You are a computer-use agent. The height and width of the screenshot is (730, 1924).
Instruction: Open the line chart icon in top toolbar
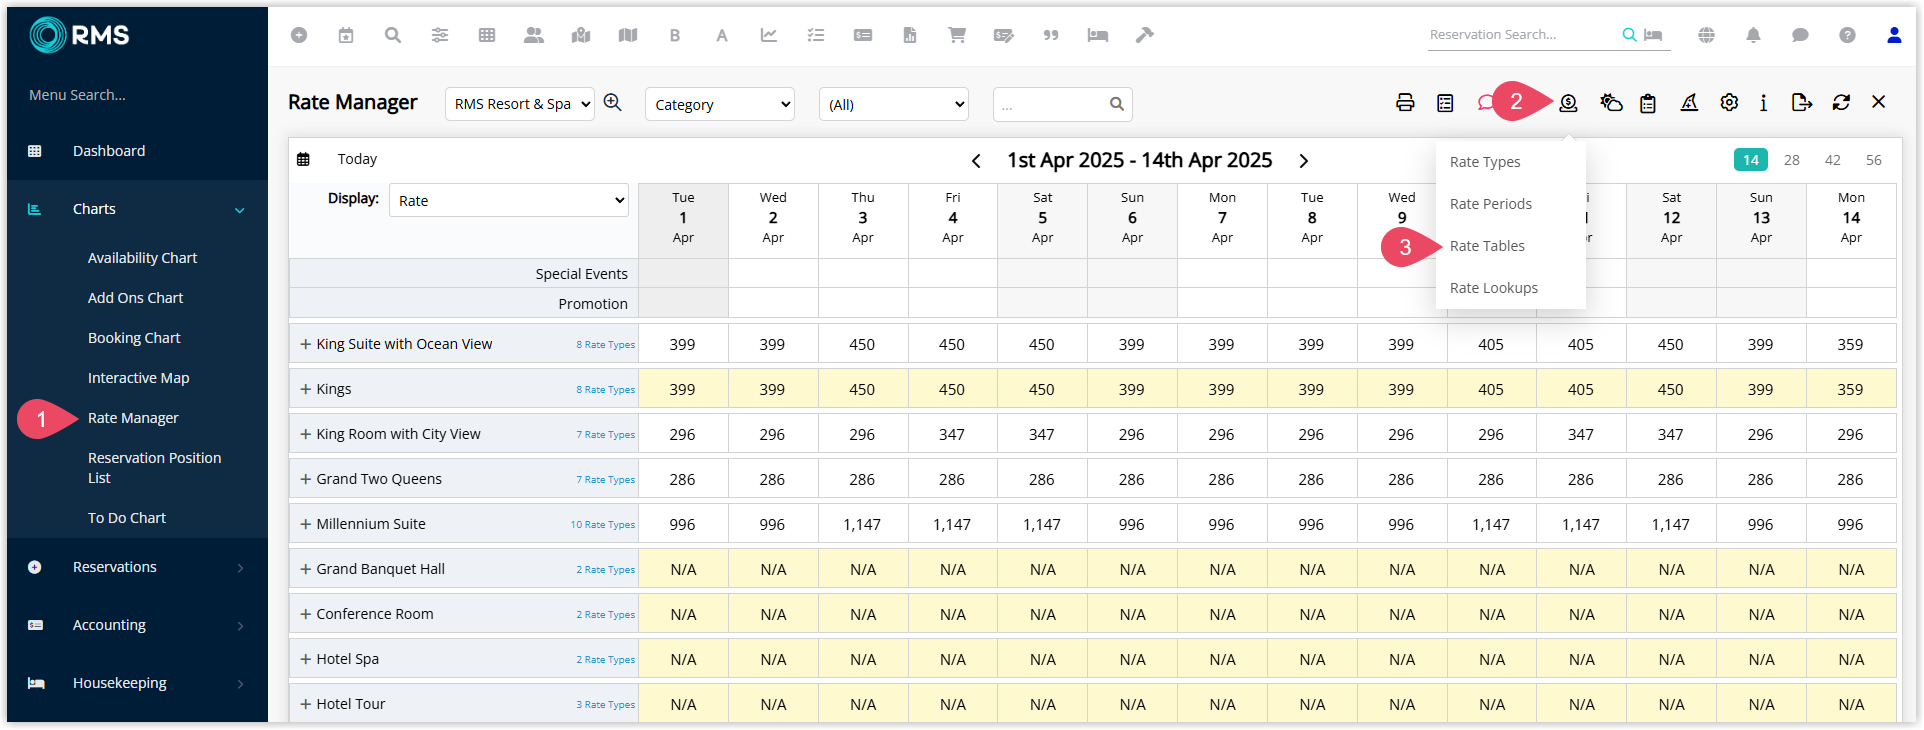[x=769, y=35]
